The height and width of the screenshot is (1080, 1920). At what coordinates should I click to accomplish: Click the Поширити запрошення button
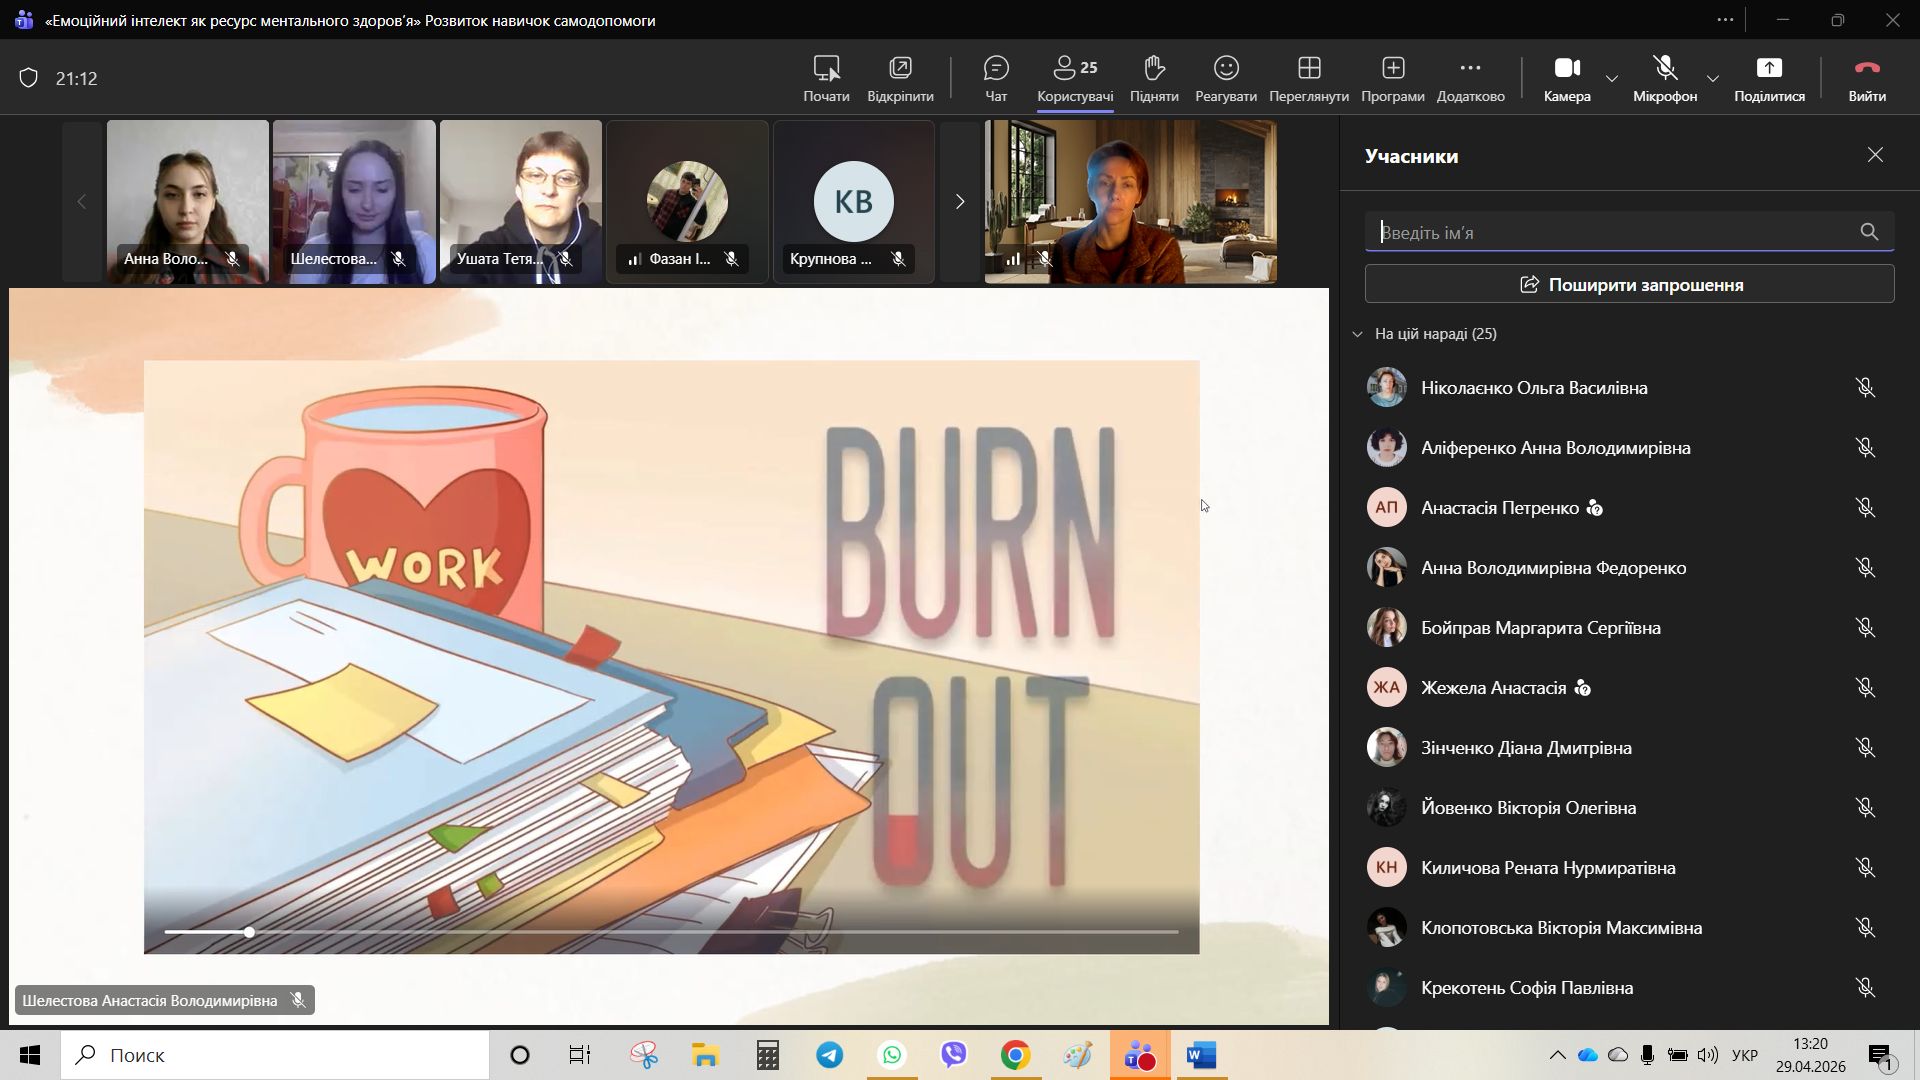click(x=1629, y=285)
